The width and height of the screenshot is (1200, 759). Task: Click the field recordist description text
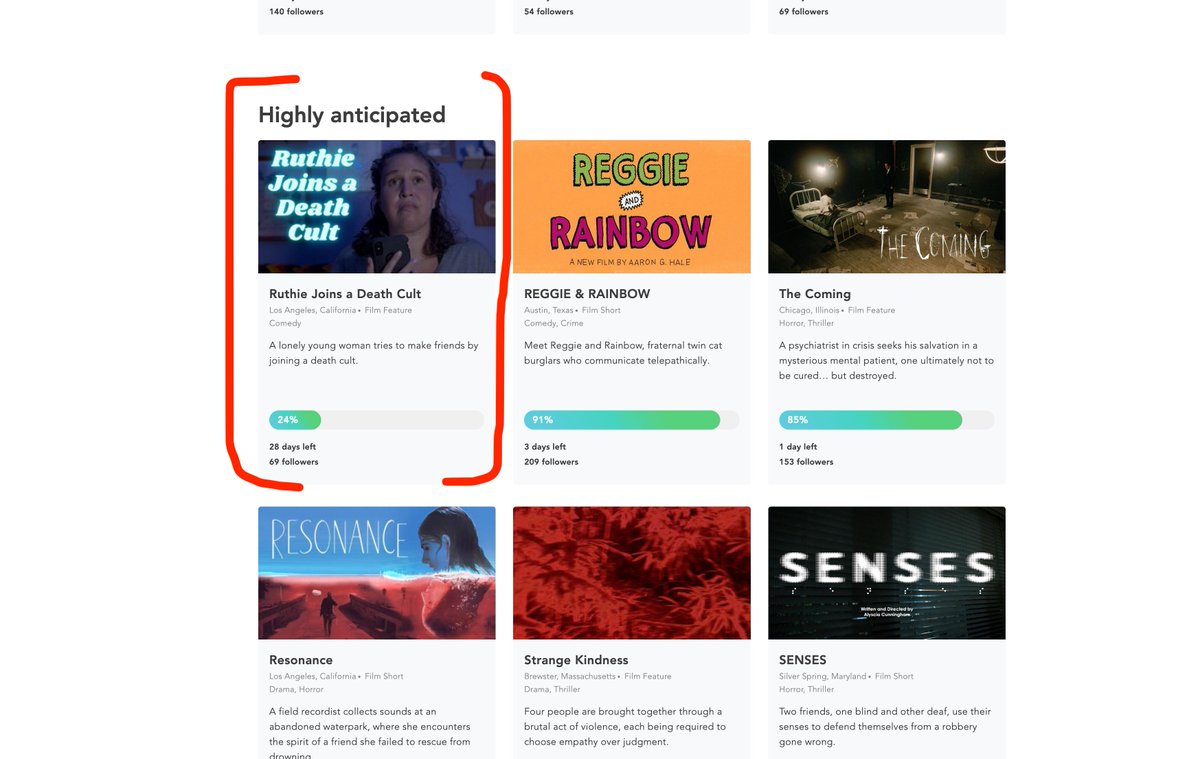(370, 734)
